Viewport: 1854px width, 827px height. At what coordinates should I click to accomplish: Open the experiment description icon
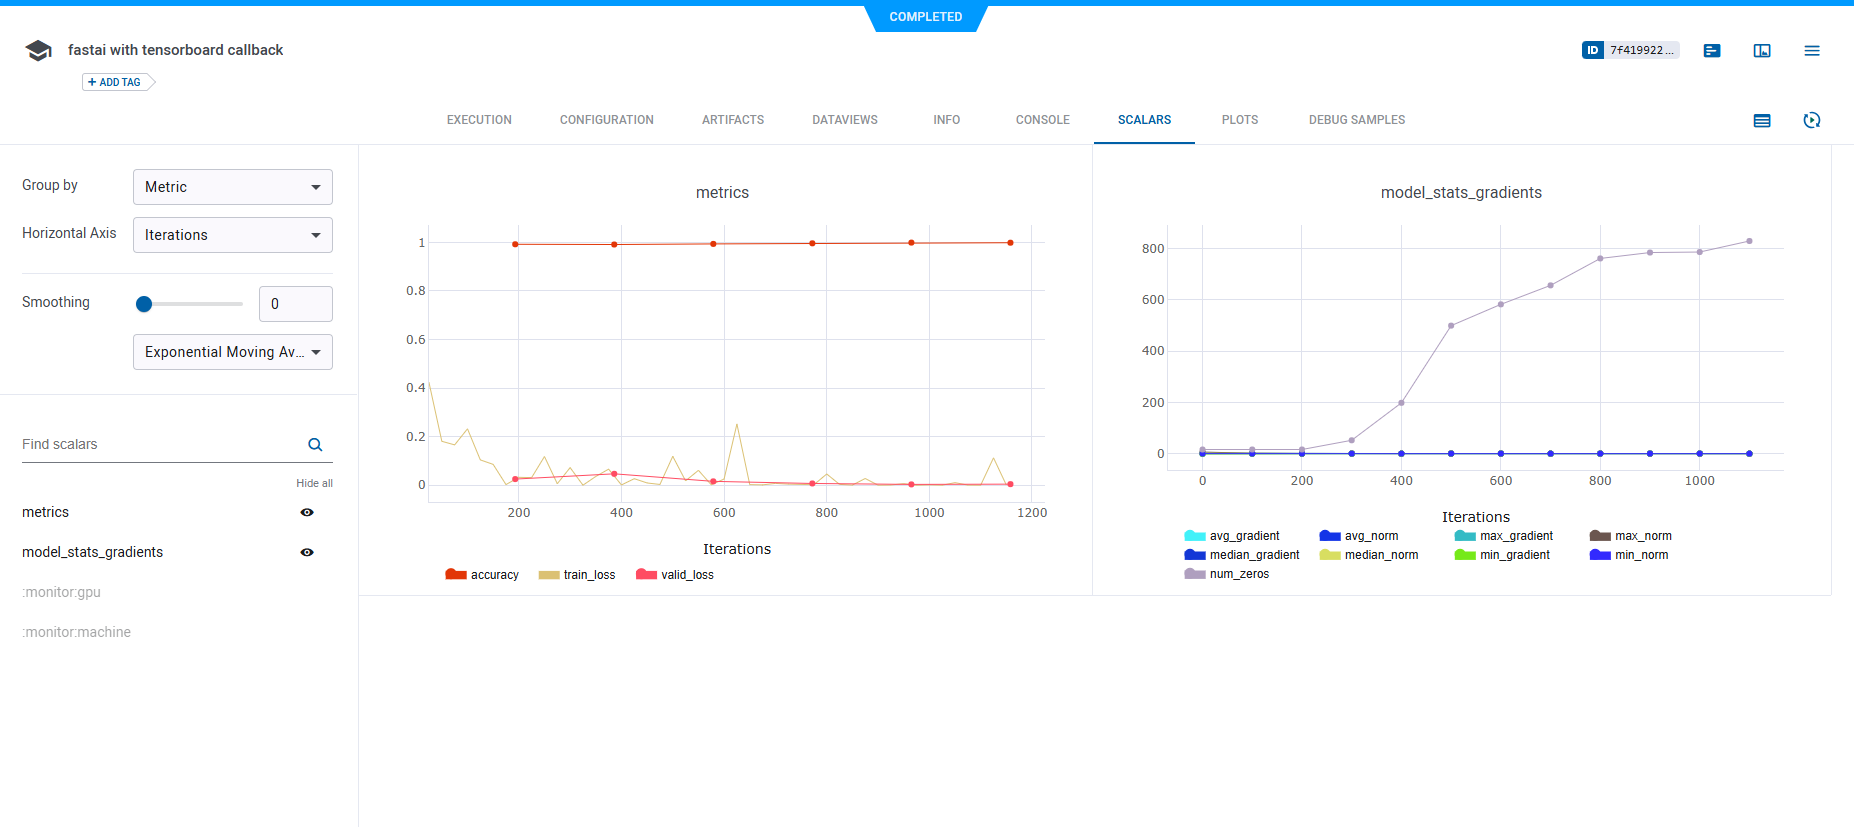[1712, 51]
